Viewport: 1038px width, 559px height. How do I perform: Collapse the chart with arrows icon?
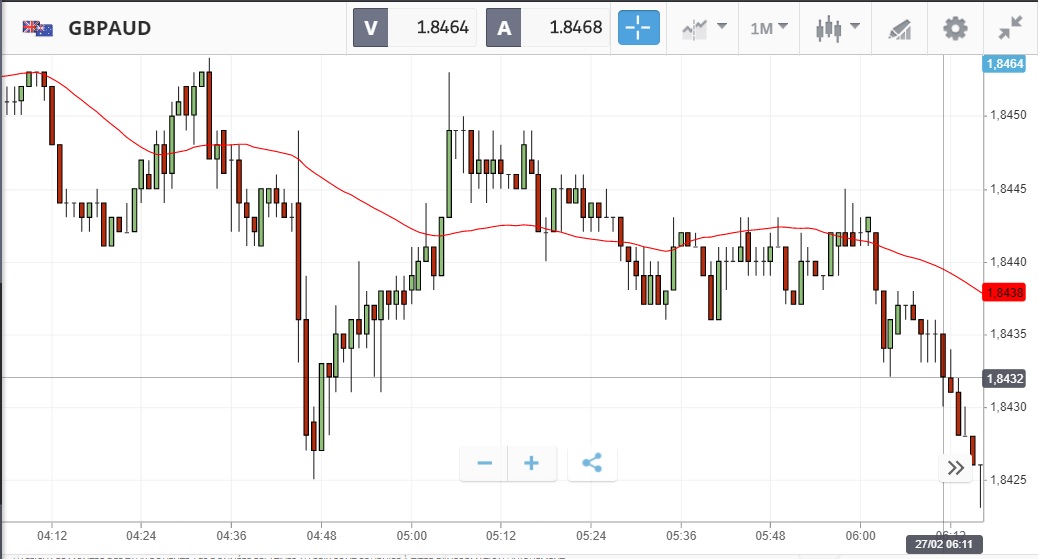pos(1011,28)
